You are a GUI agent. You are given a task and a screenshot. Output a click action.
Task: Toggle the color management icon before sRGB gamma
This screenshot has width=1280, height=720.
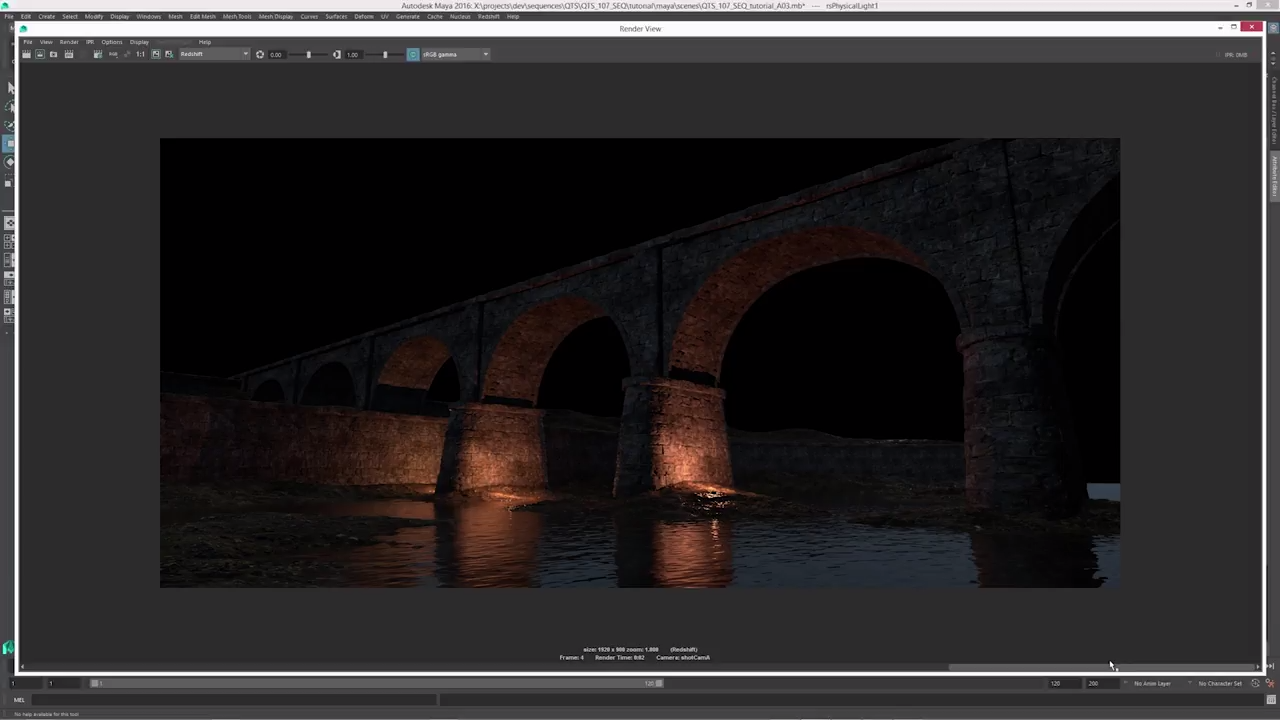[x=412, y=54]
